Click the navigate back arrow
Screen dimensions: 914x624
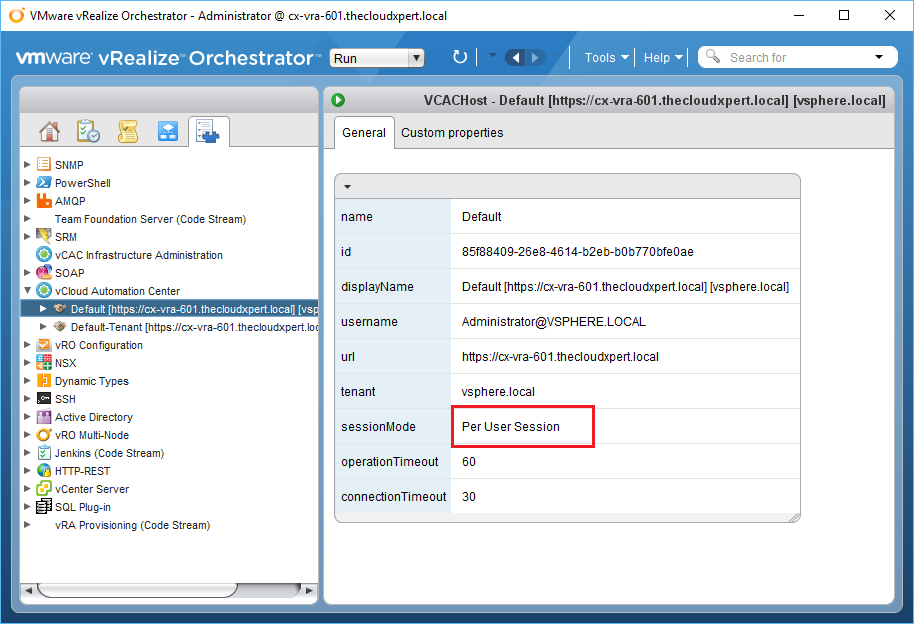516,57
